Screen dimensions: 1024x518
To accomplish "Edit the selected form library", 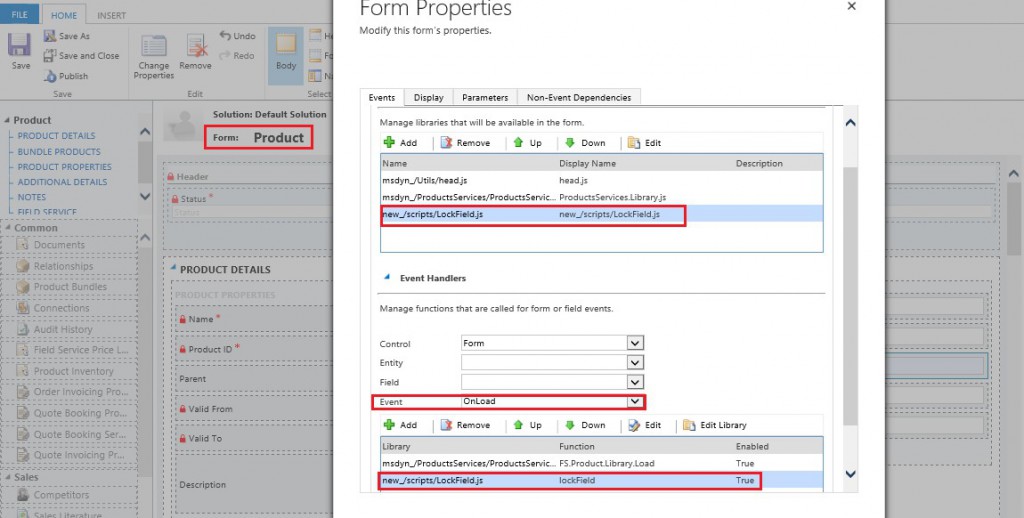I will (x=645, y=142).
